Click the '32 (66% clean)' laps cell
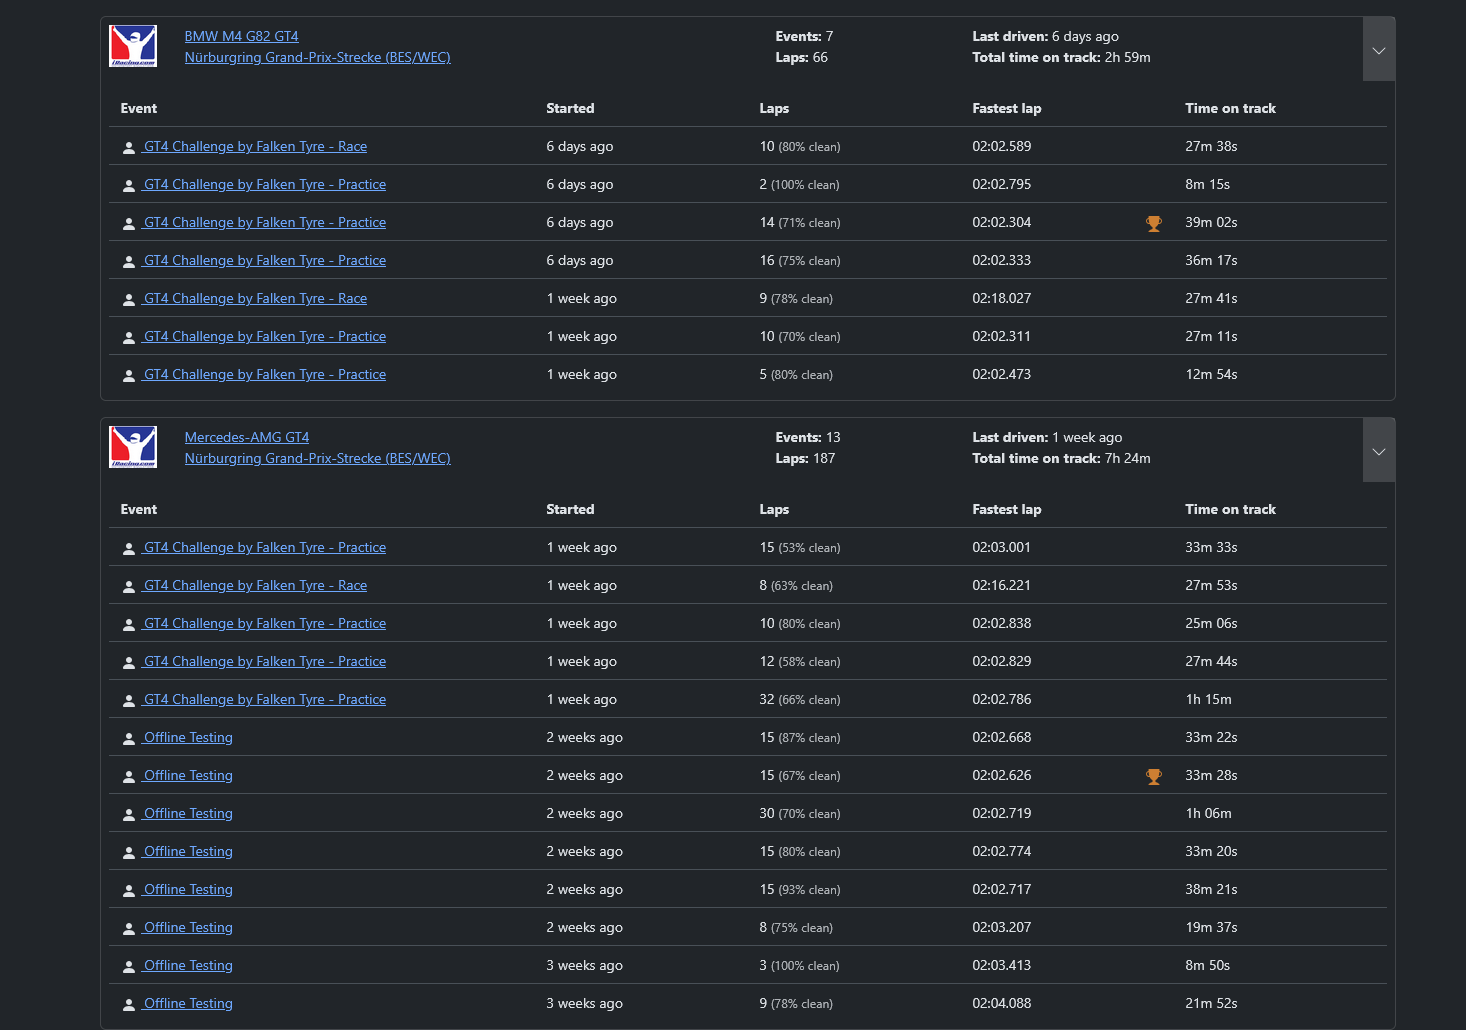The image size is (1466, 1030). click(800, 699)
